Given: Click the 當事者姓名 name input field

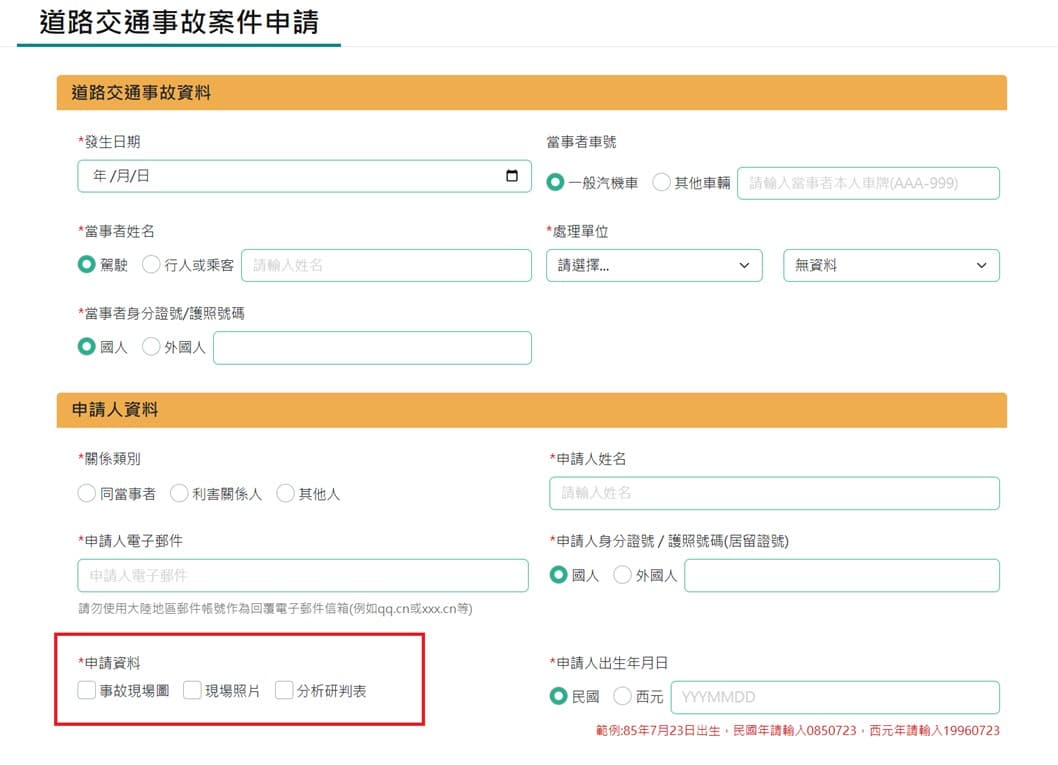Looking at the screenshot, I should pos(386,265).
